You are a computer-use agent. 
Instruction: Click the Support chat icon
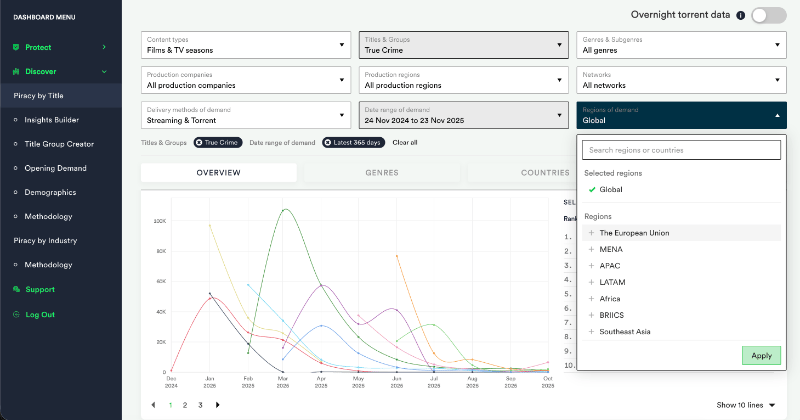coord(16,289)
